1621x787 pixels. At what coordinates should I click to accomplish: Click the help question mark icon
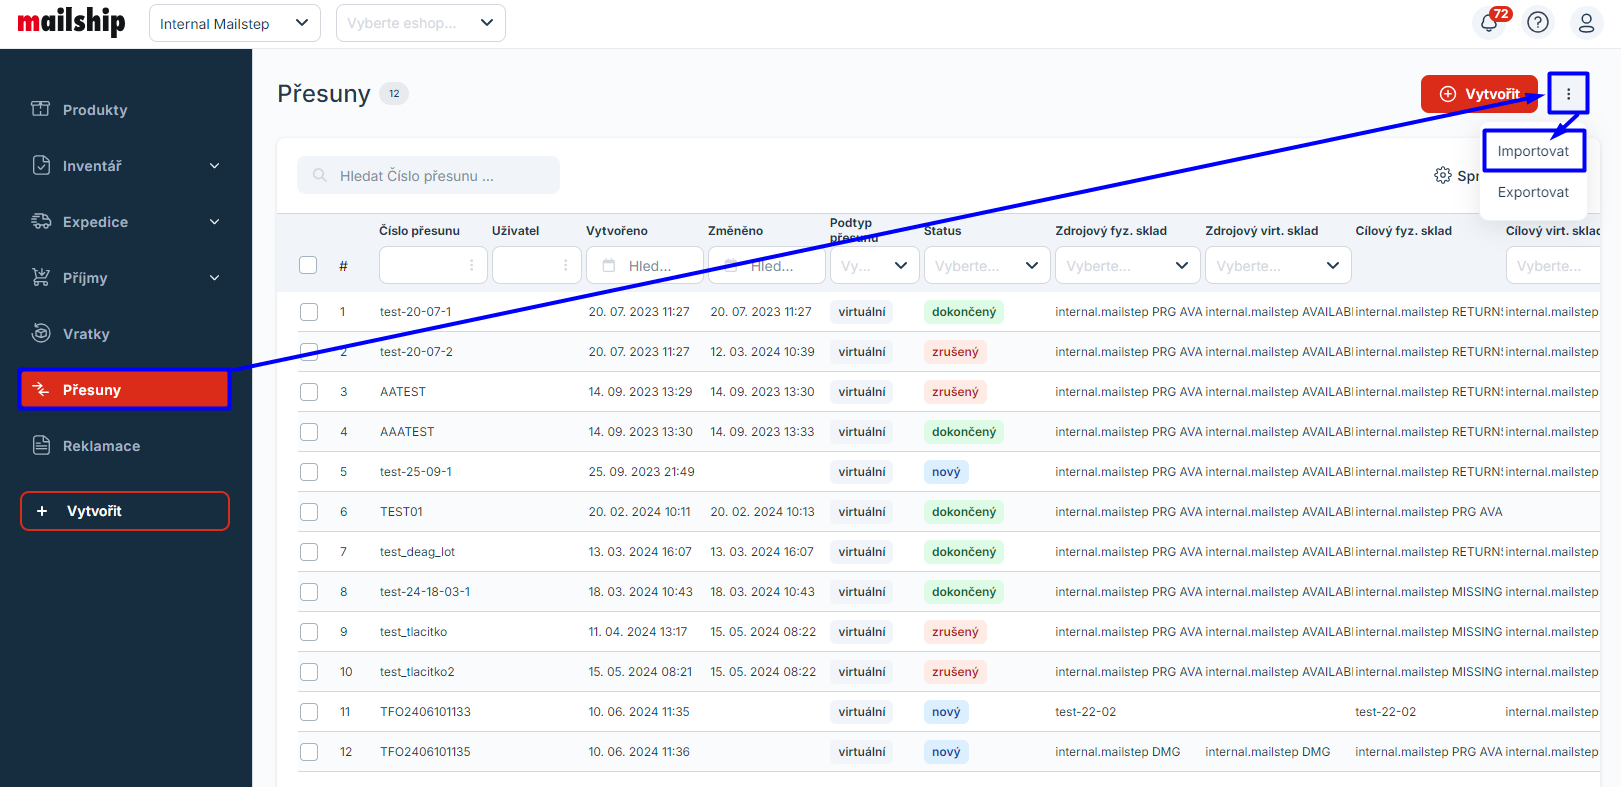(1538, 23)
